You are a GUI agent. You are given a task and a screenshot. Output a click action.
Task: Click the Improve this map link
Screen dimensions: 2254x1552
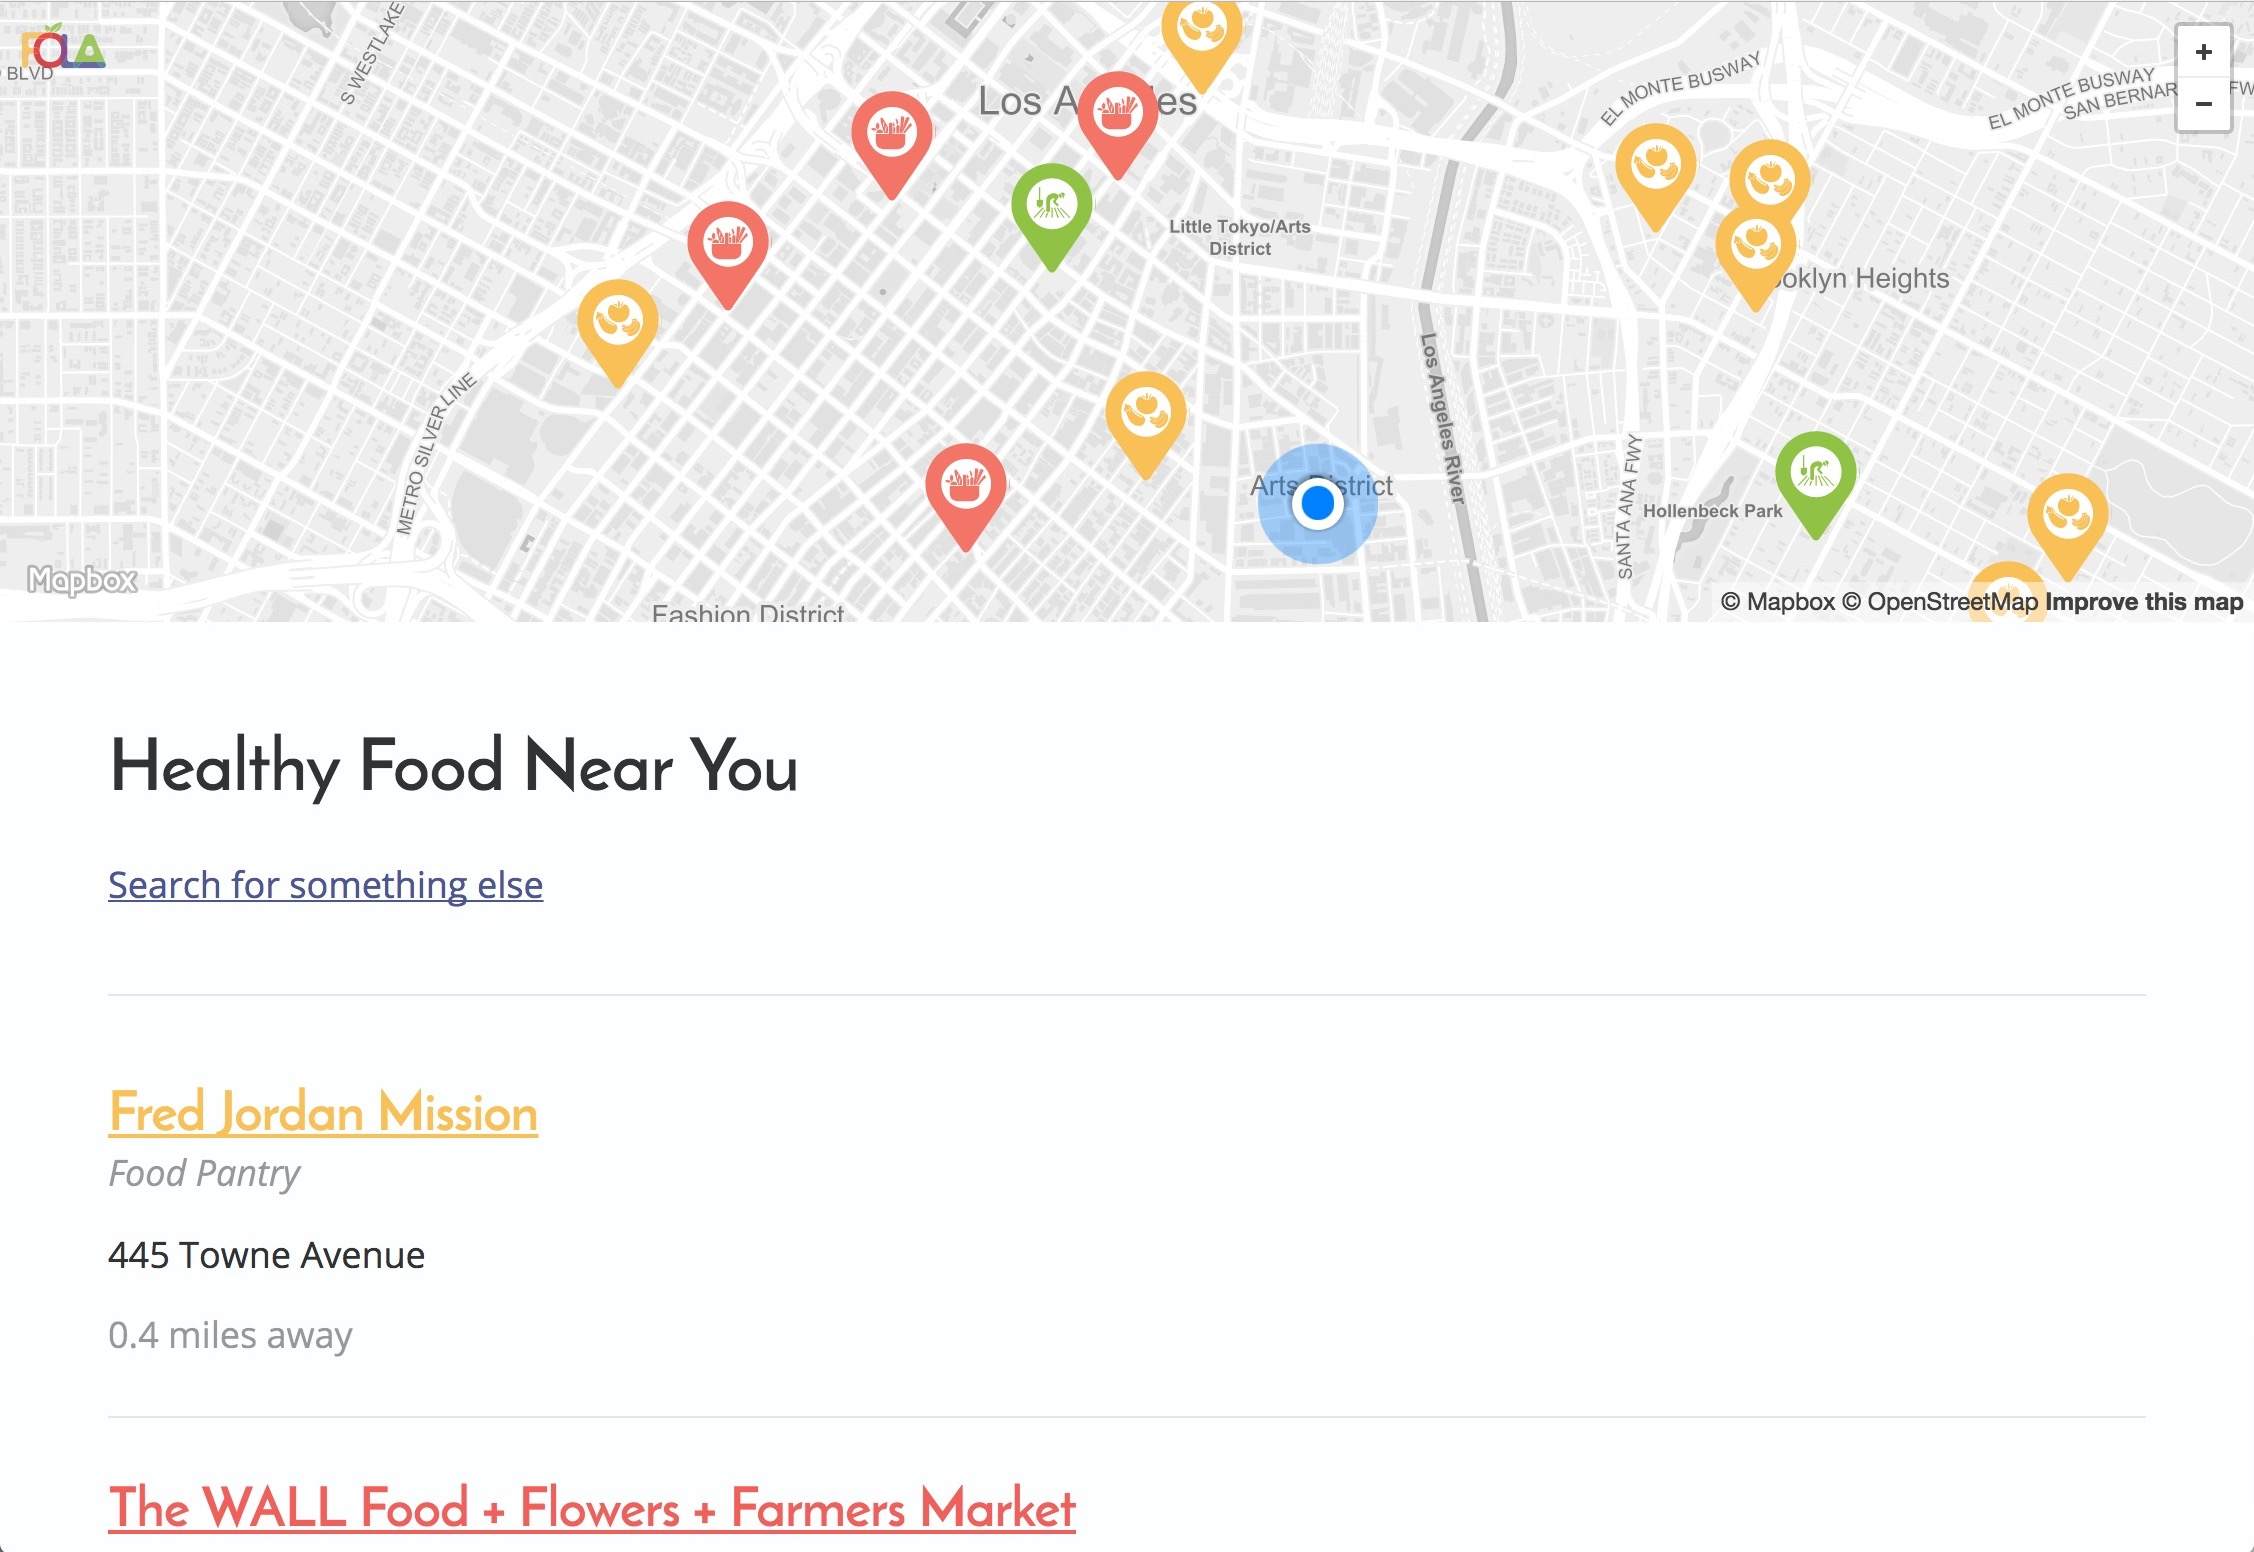2143,602
